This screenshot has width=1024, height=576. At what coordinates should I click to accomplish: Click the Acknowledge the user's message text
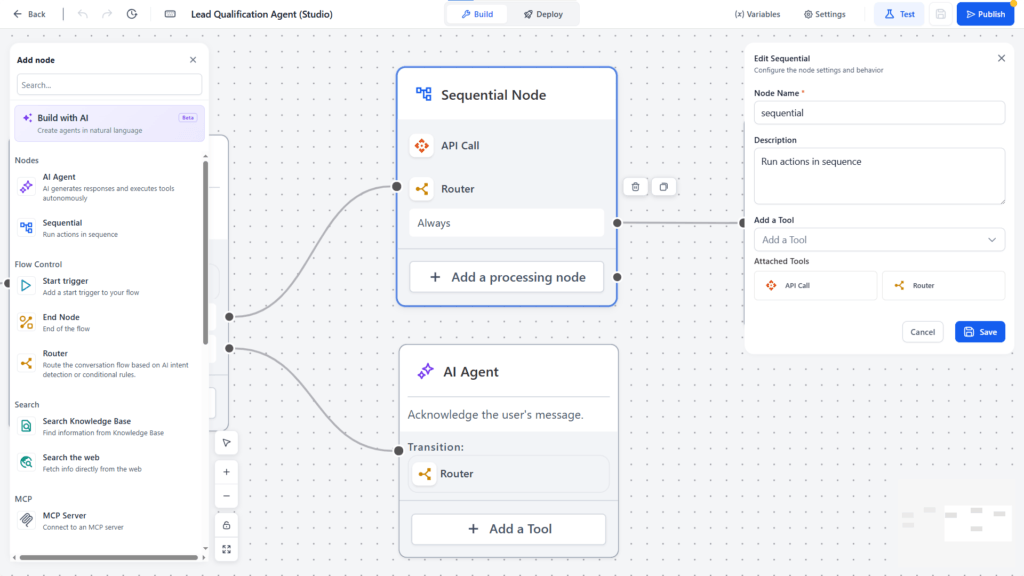(x=496, y=415)
